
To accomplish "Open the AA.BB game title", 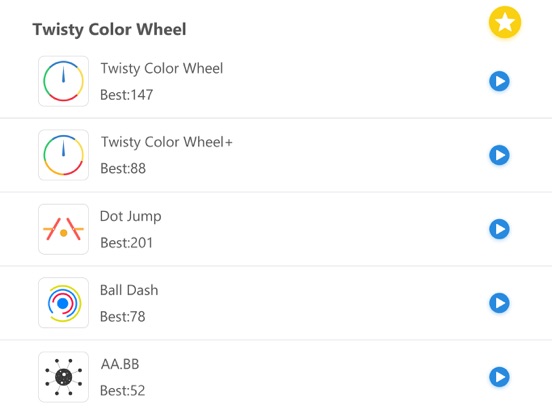I will click(120, 364).
